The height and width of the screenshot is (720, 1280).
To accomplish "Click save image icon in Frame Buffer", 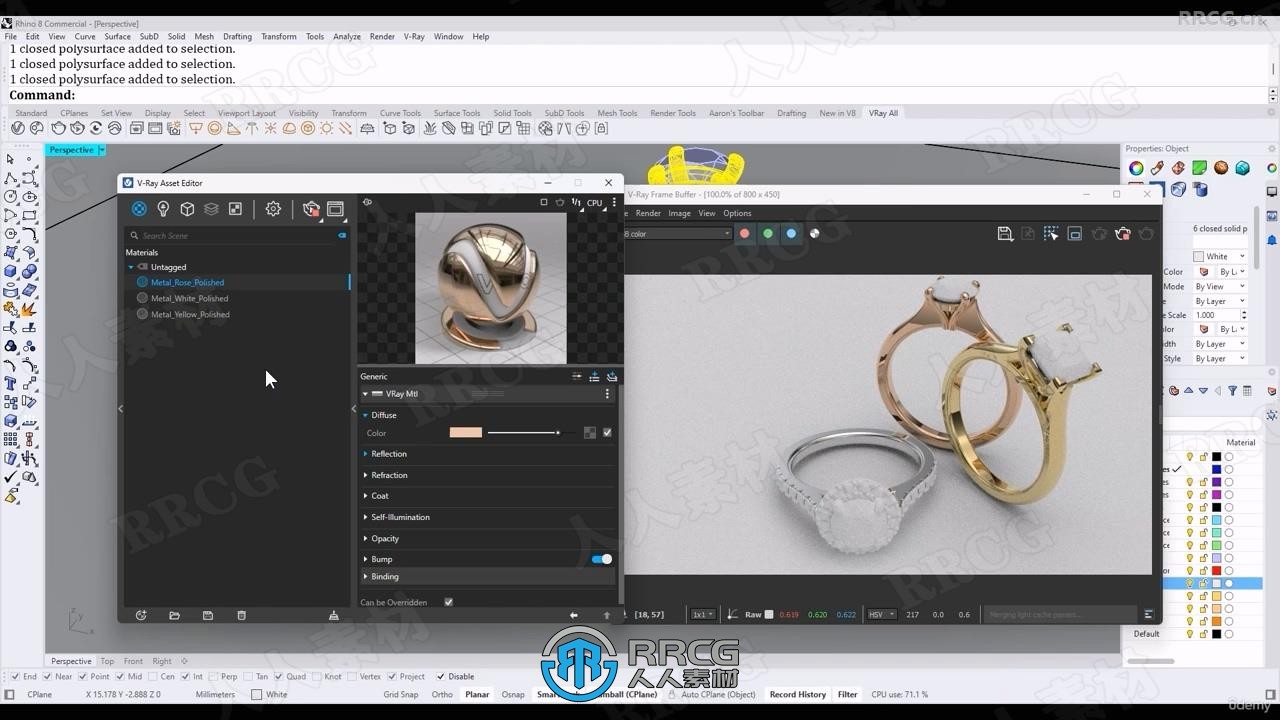I will [x=1005, y=233].
